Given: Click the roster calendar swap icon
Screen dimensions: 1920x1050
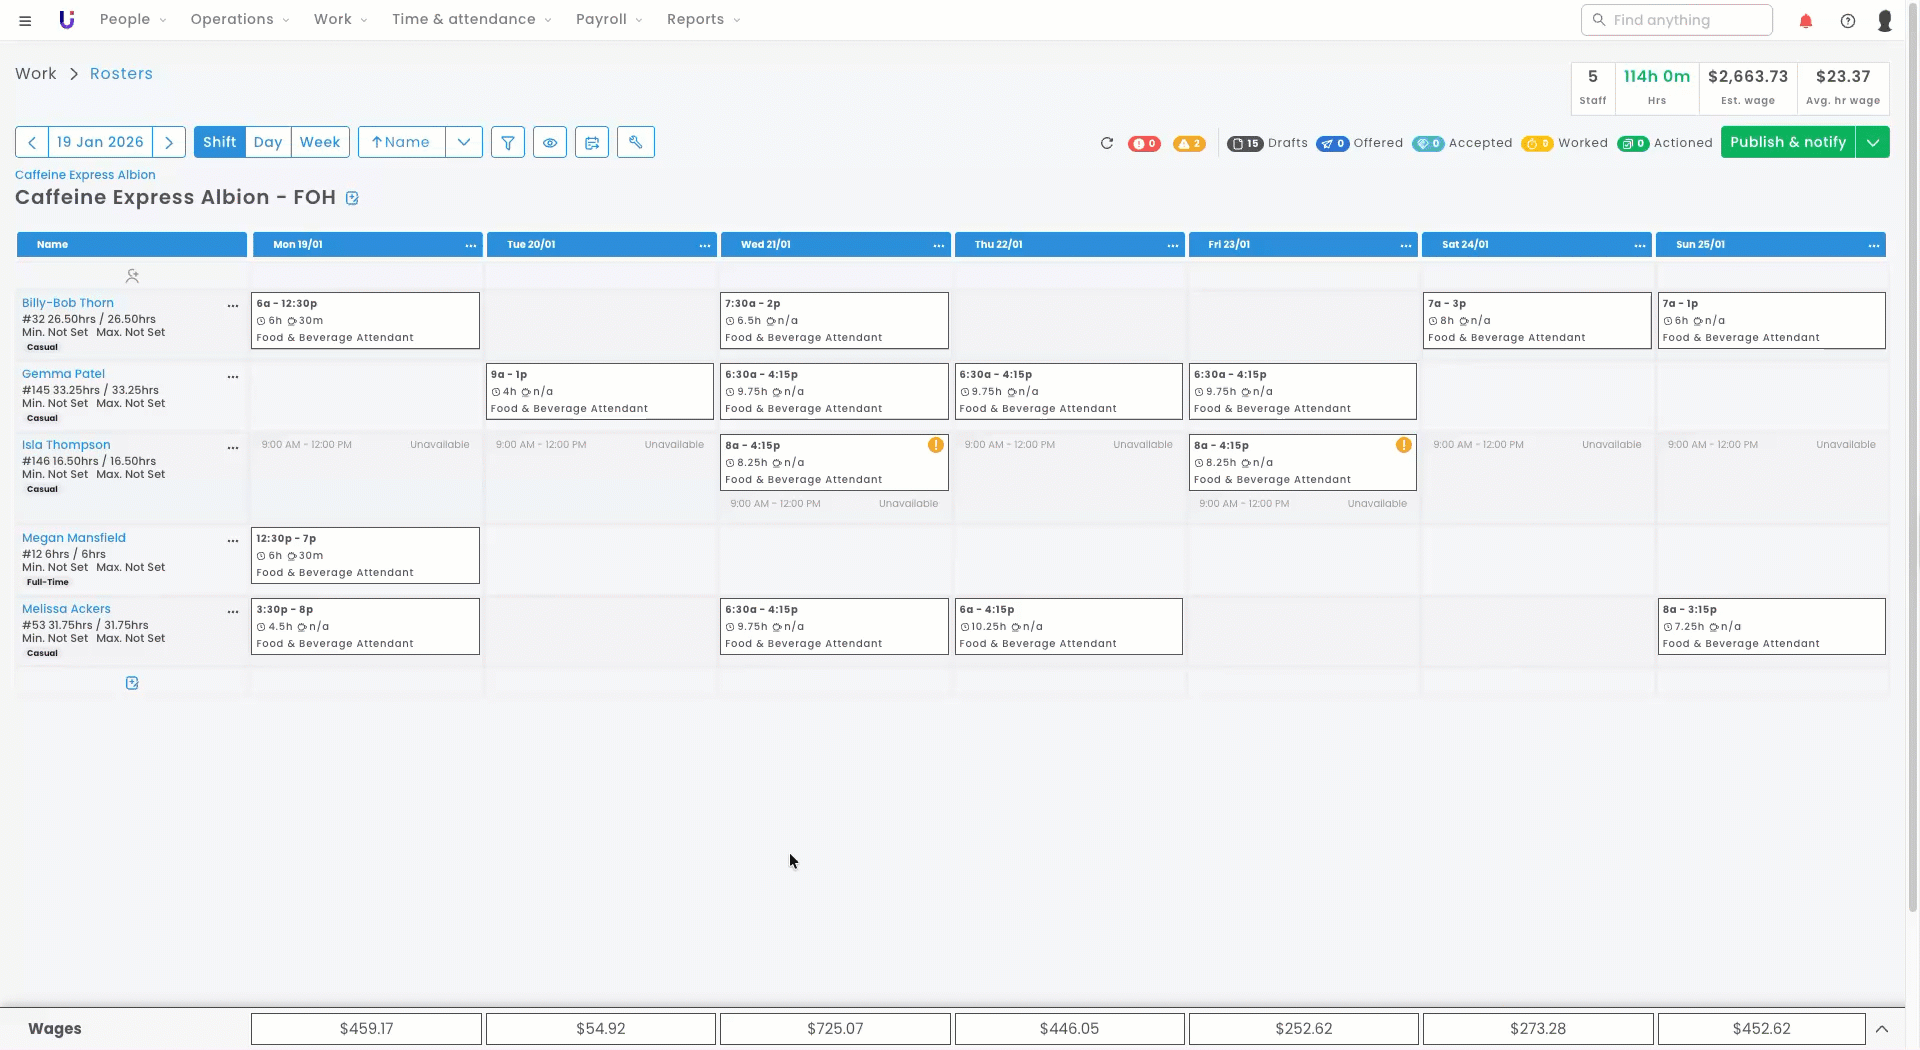Looking at the screenshot, I should click(x=592, y=142).
